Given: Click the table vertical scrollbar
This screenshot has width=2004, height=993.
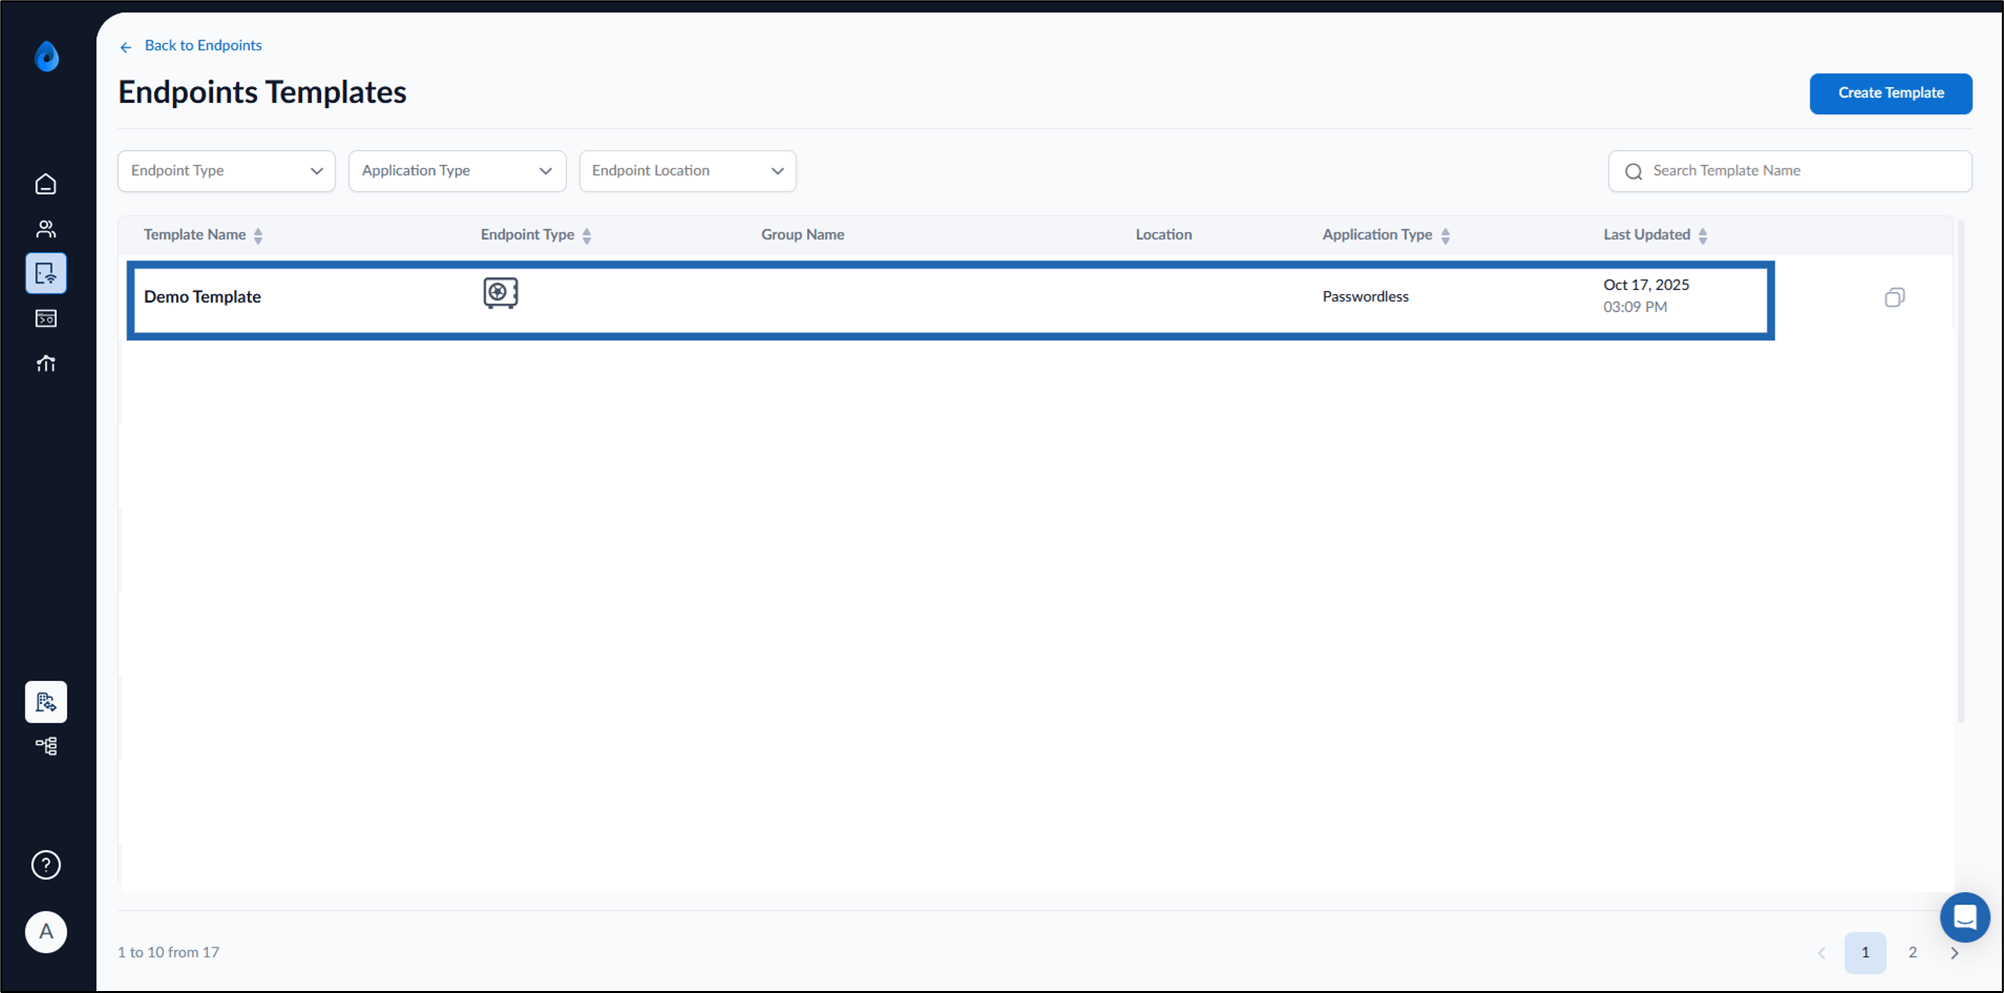Looking at the screenshot, I should point(1960,470).
